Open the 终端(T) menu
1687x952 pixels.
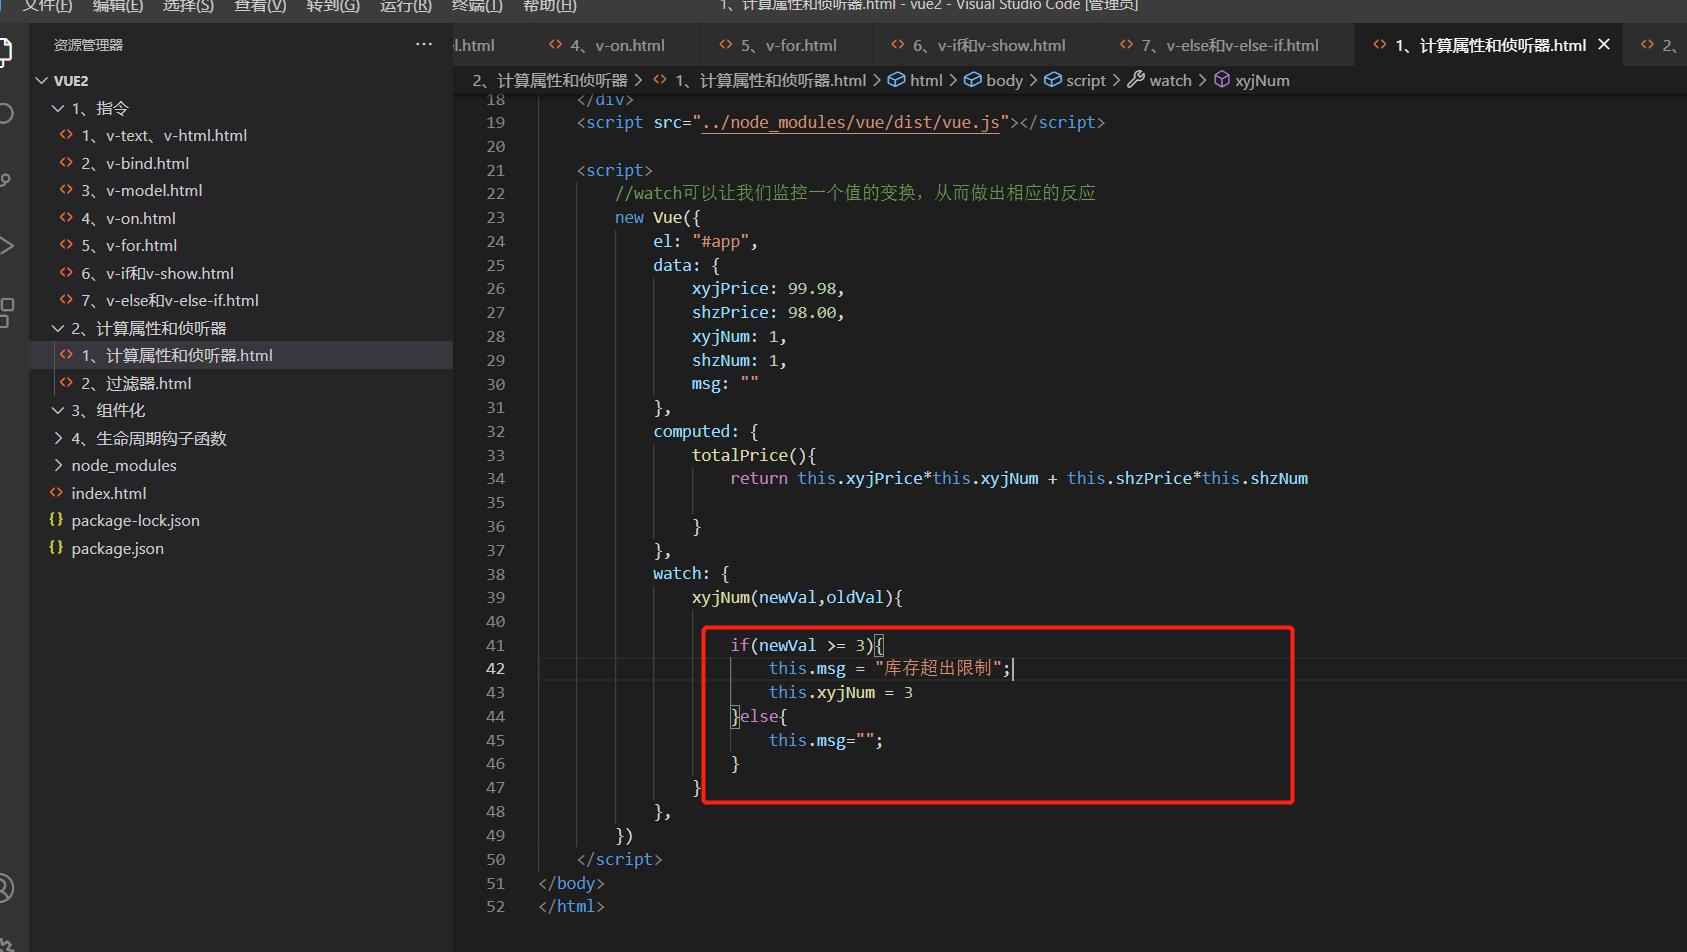pos(477,6)
